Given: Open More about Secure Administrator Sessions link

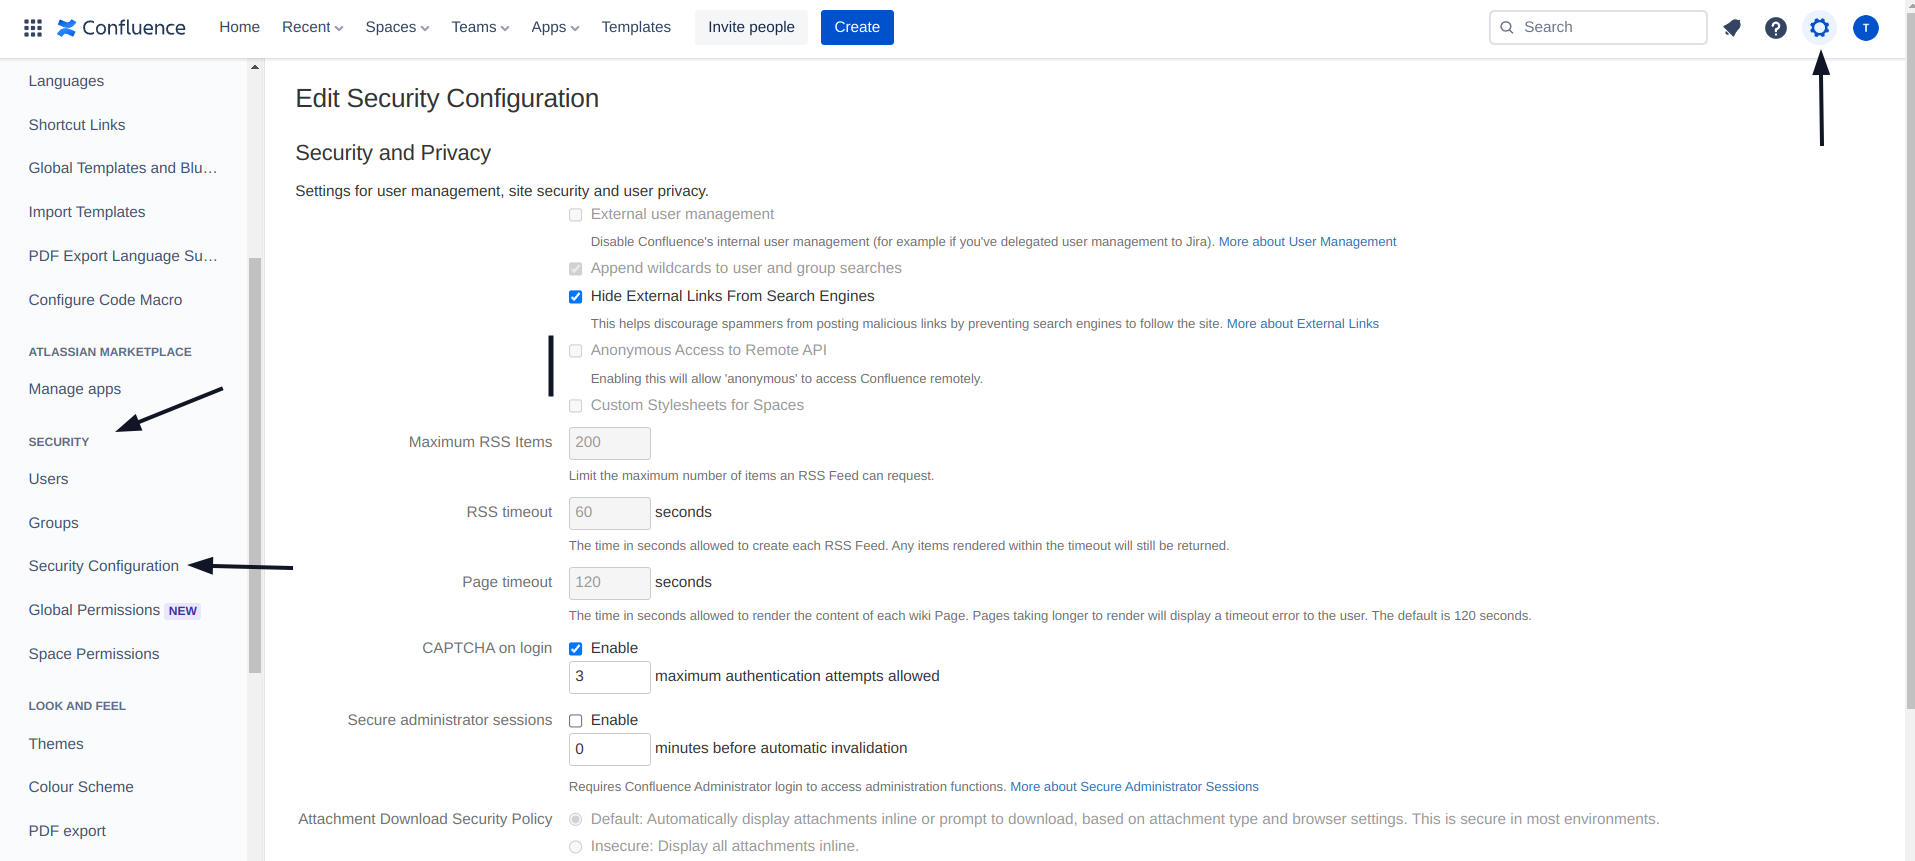Looking at the screenshot, I should click(x=1134, y=787).
